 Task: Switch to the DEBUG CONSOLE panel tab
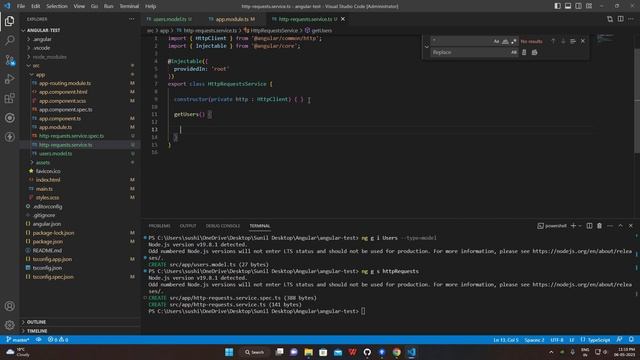click(x=223, y=226)
